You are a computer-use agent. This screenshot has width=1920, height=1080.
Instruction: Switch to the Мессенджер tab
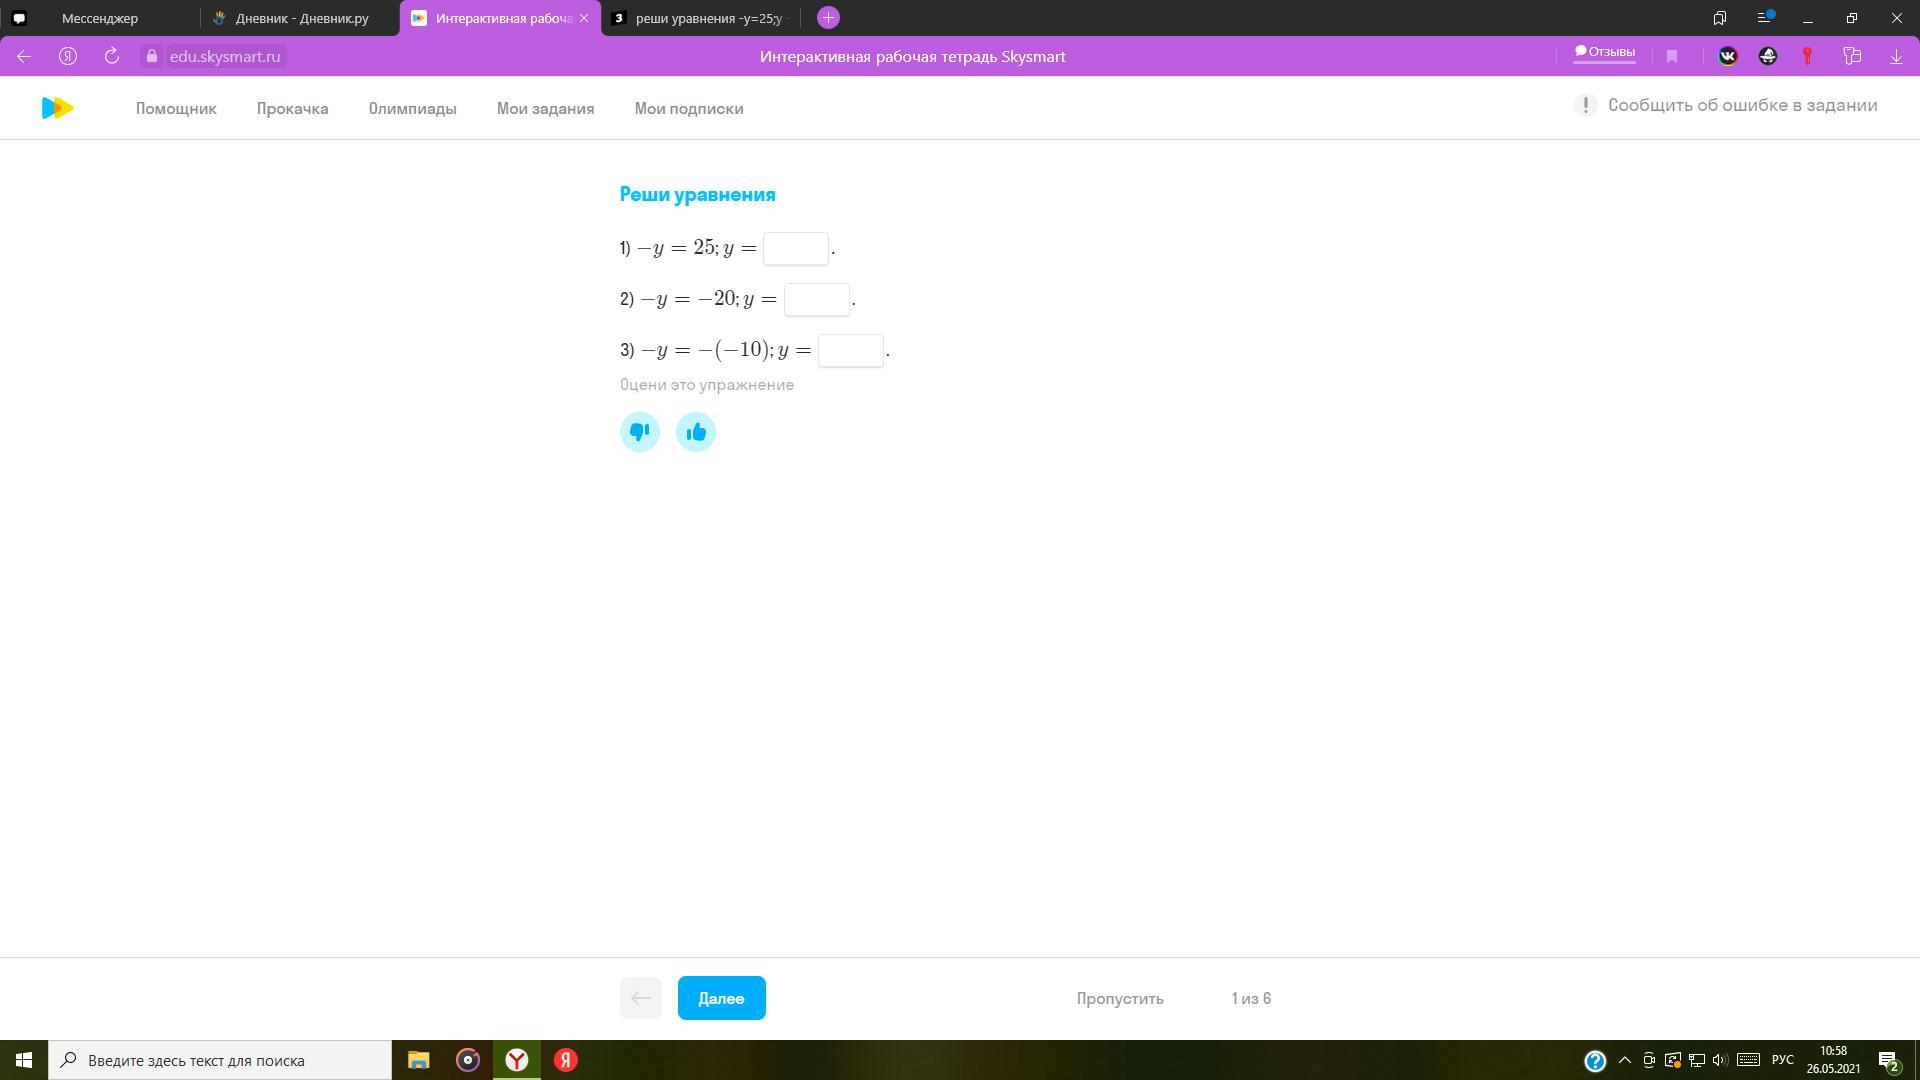click(x=100, y=18)
